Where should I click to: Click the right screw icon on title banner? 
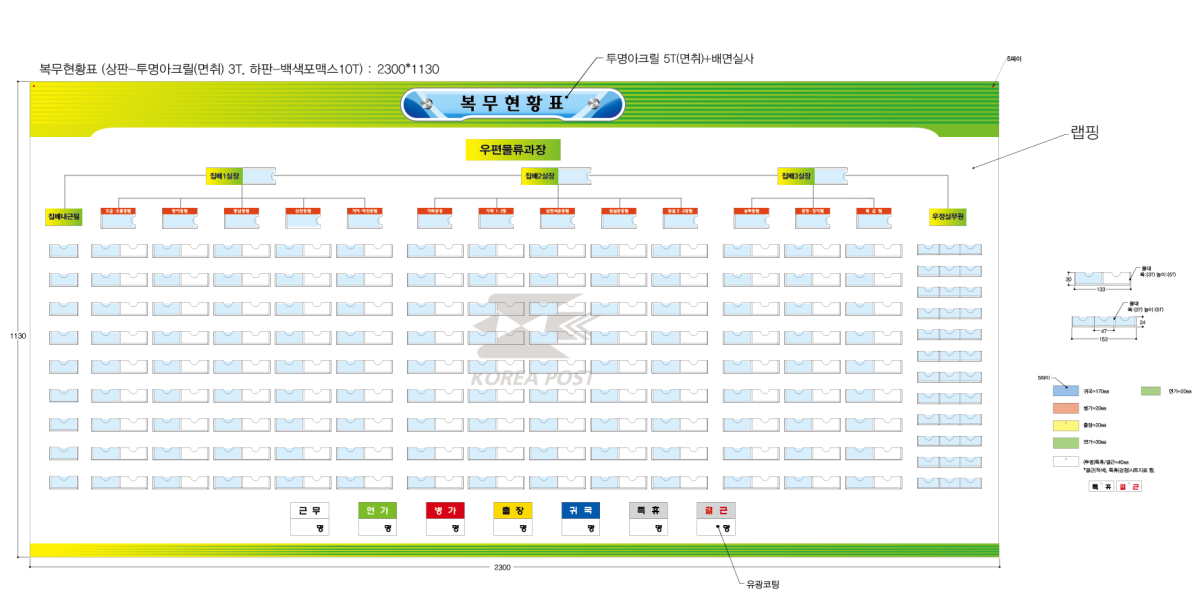[593, 104]
